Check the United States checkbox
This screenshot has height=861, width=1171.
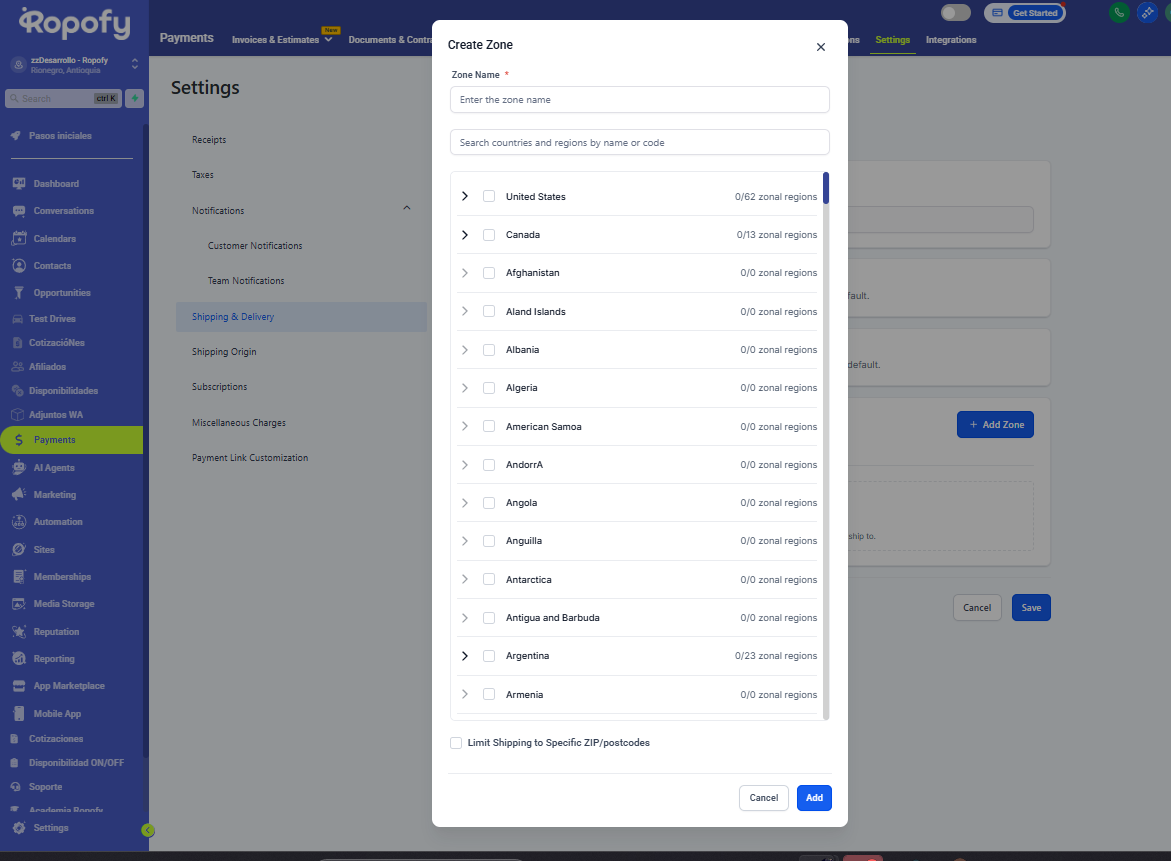point(489,197)
